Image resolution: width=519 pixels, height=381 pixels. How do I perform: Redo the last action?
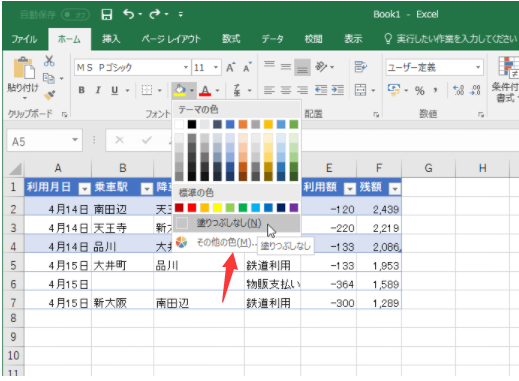[x=155, y=14]
